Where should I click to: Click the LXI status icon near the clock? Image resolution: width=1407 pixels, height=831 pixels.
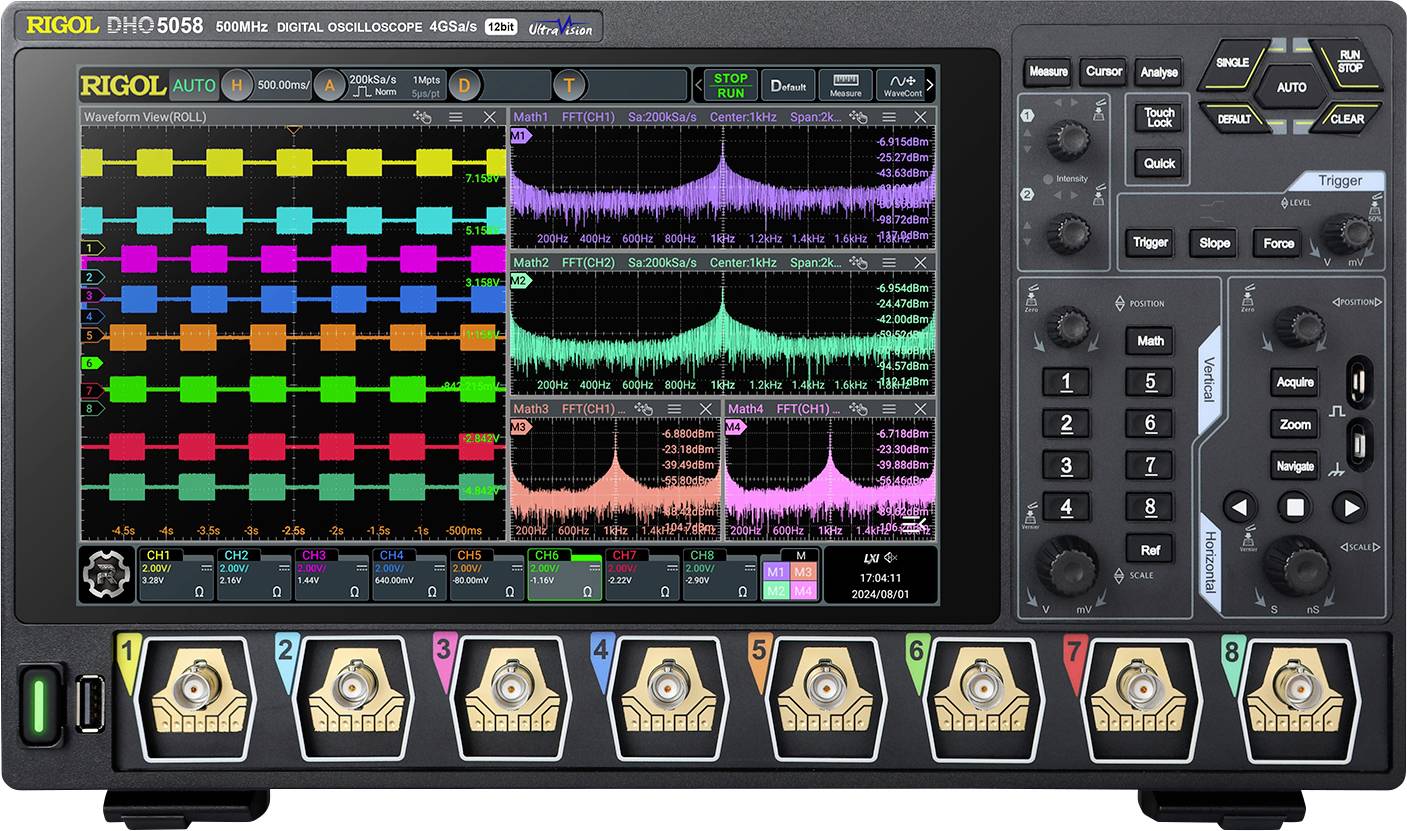pos(871,558)
